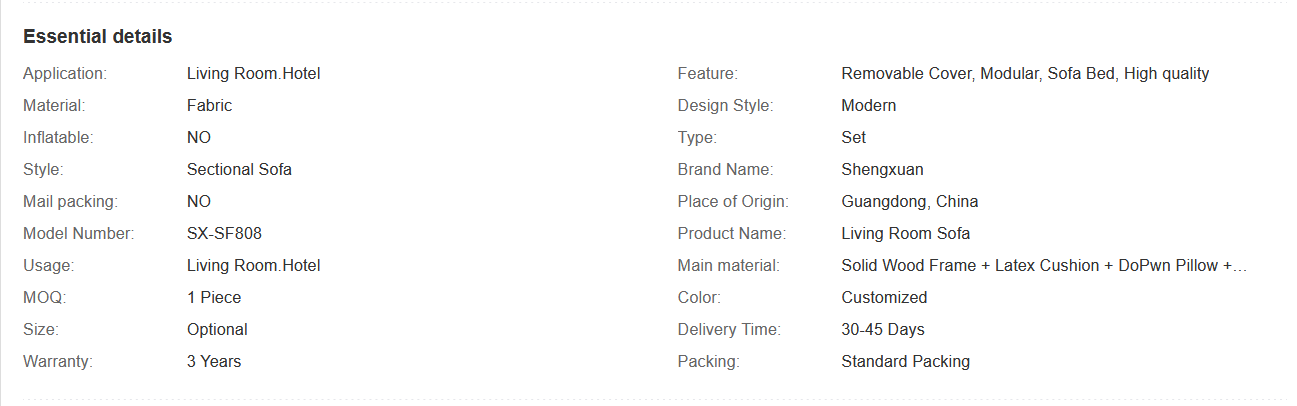1297x406 pixels.
Task: Click the Sectional Sofa style value
Action: (x=239, y=169)
